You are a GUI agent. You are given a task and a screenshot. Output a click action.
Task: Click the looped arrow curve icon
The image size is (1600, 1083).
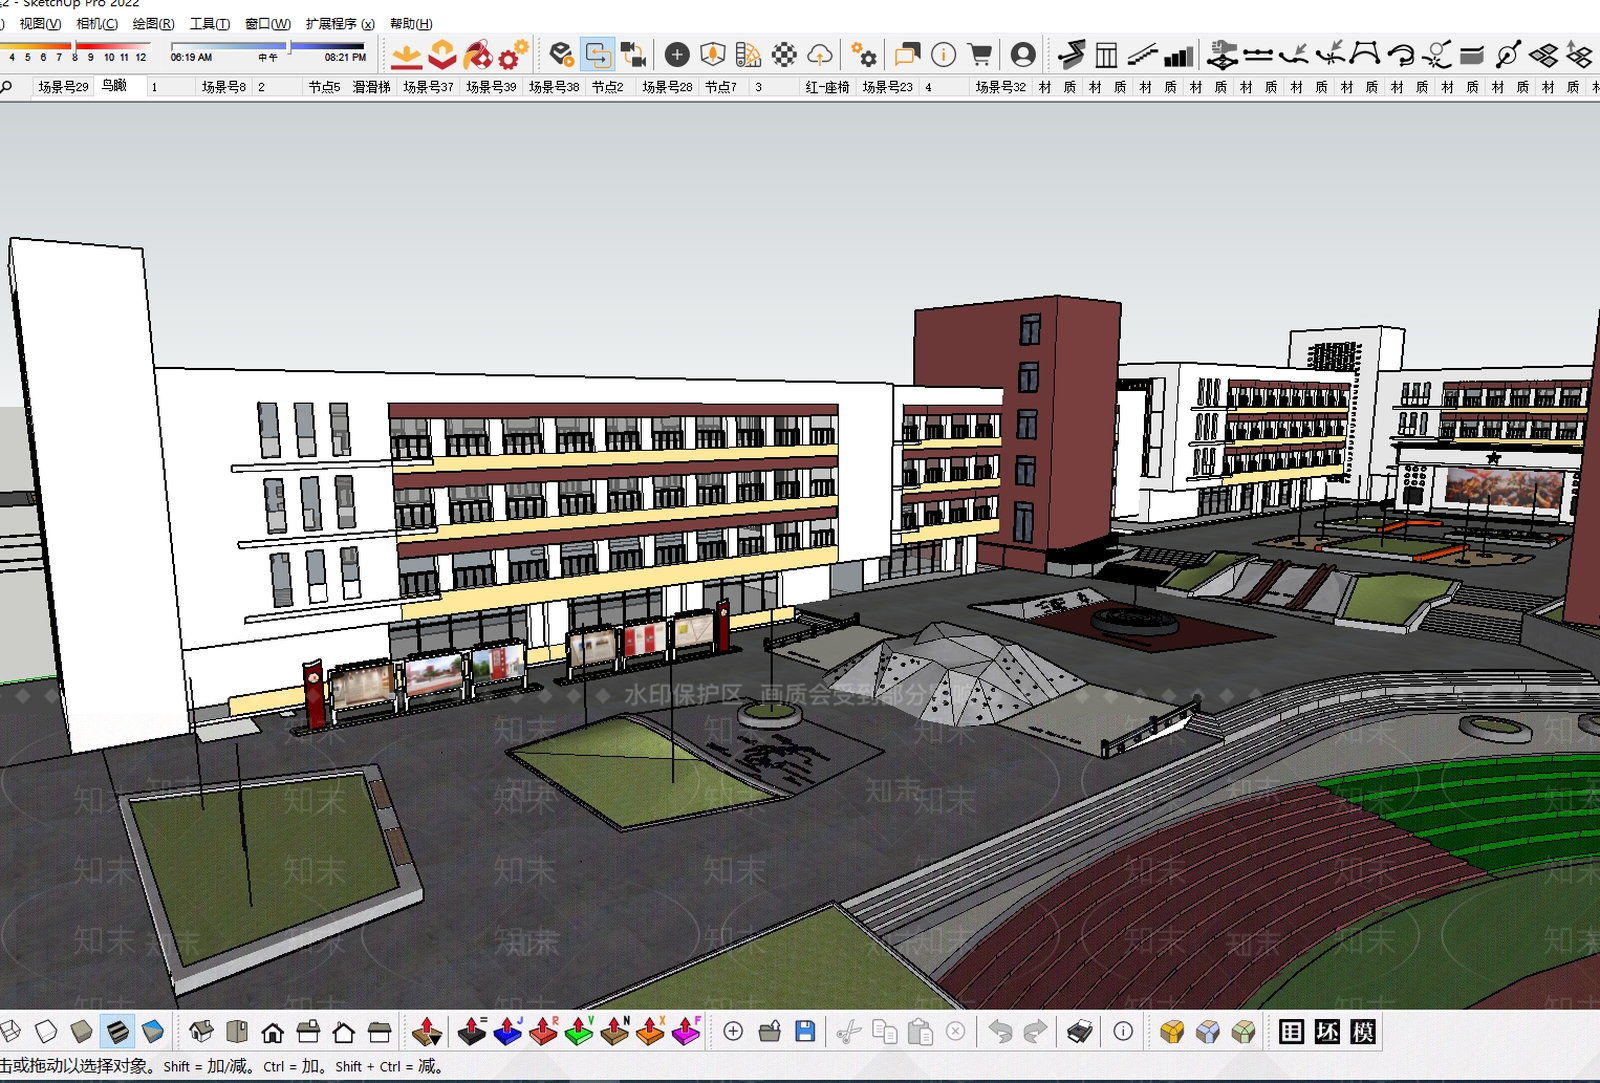1401,54
